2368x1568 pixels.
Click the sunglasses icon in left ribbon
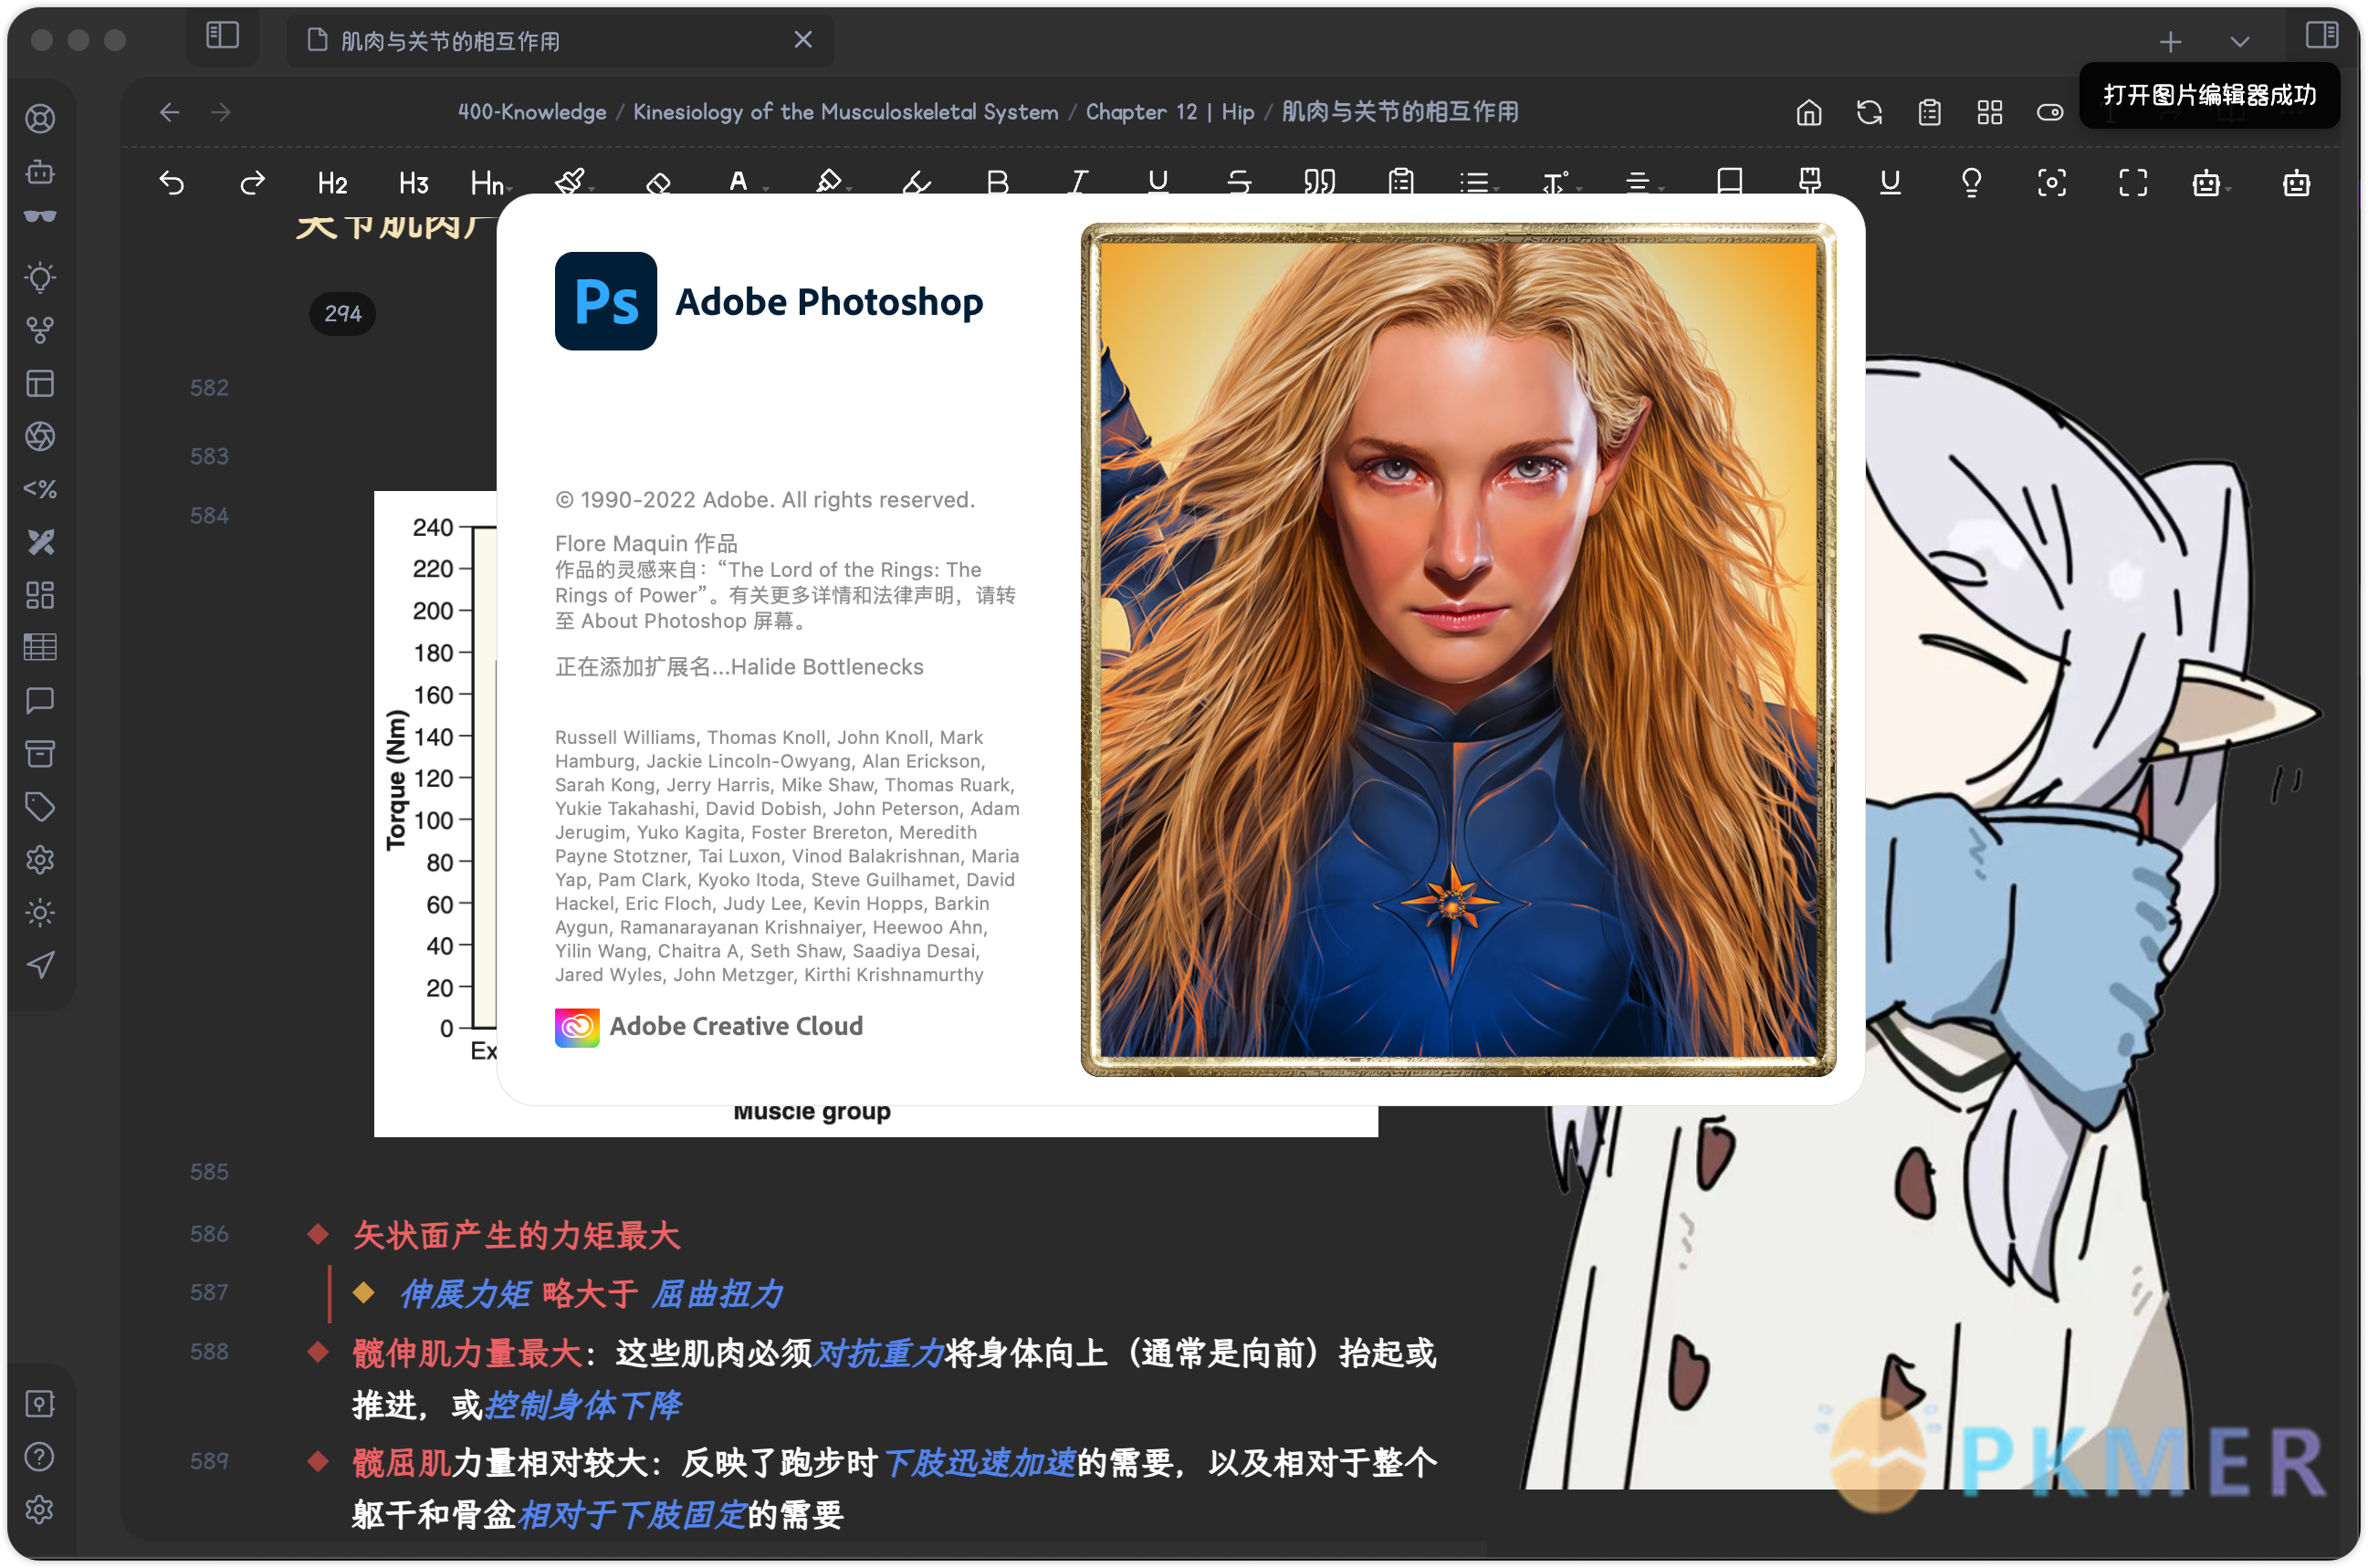tap(40, 216)
